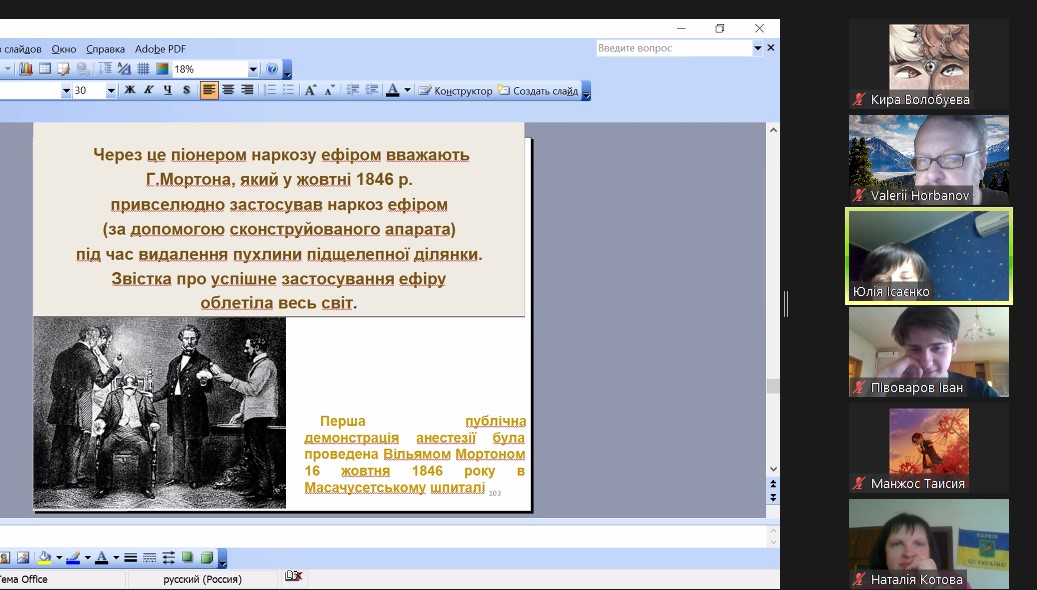Click the insert table icon
1037x590 pixels.
[x=44, y=69]
